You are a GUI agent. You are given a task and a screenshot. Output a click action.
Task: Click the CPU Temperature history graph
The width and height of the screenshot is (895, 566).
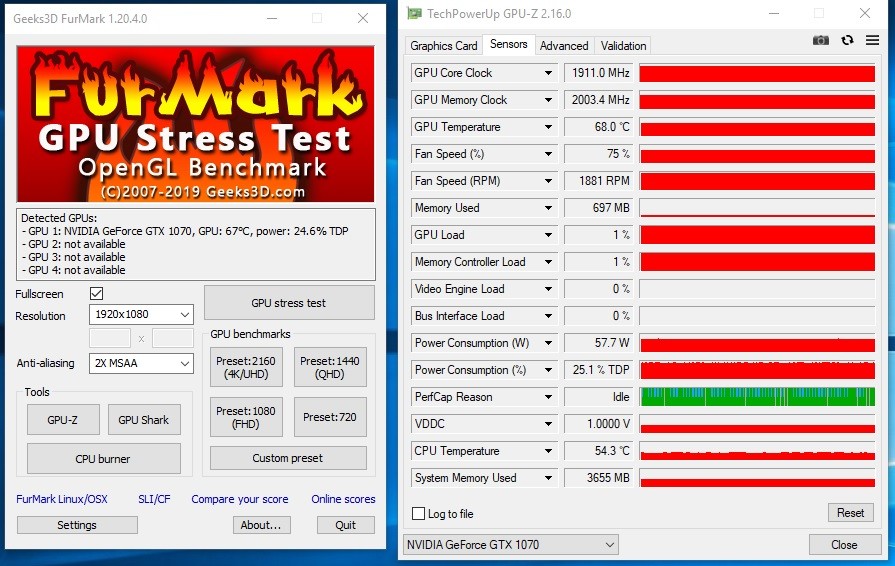tap(757, 451)
